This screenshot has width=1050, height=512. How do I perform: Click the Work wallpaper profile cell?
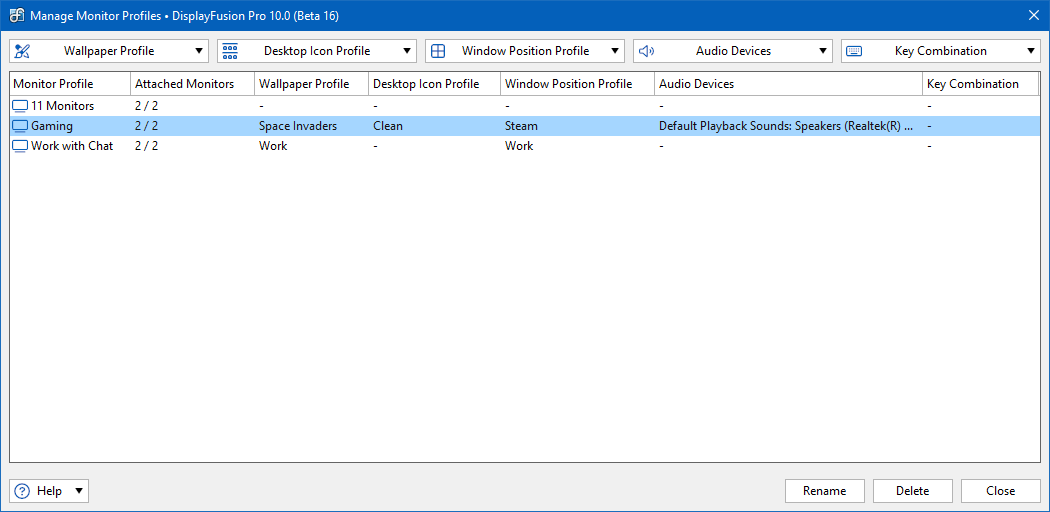click(273, 146)
